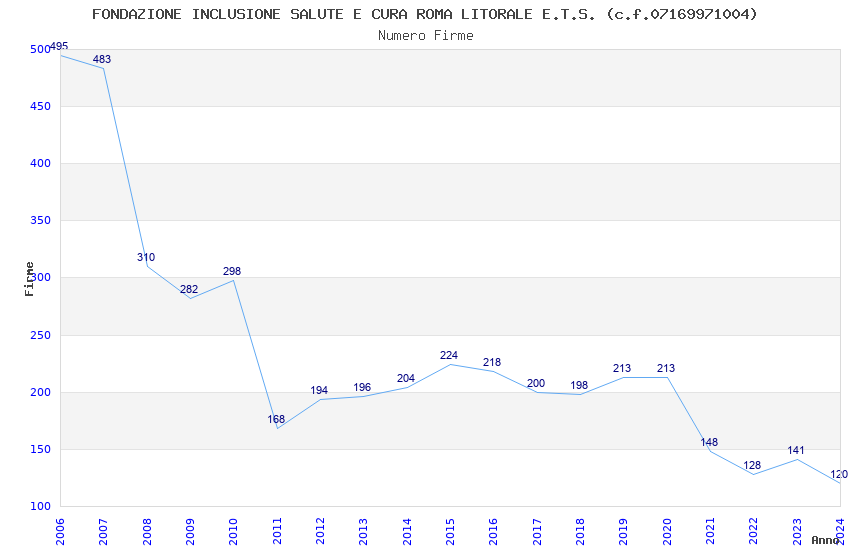
Task: Select the 168 low point at 2011
Action: pyautogui.click(x=276, y=420)
